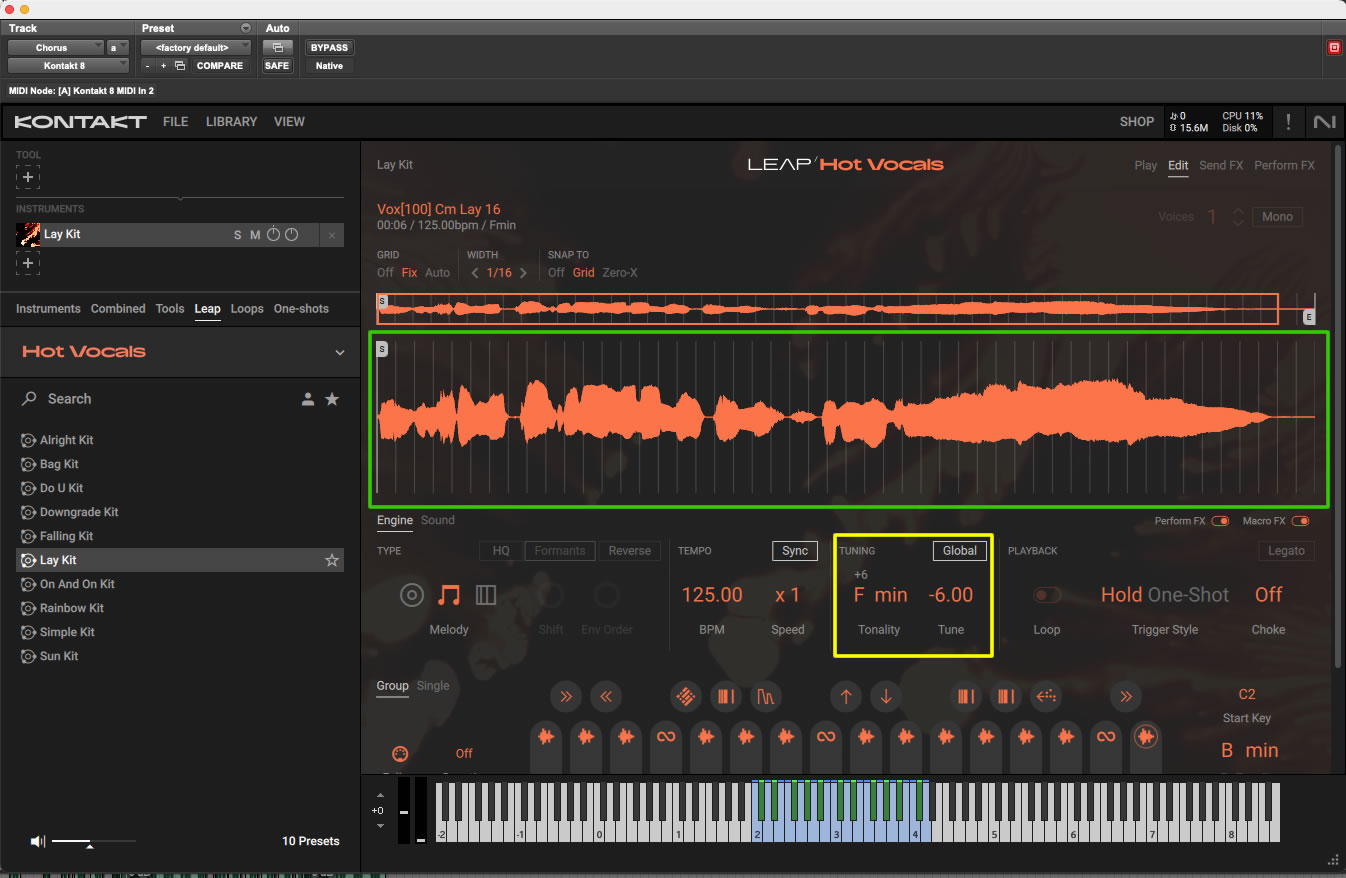
Task: Toggle the automation SAFE button
Action: (277, 66)
